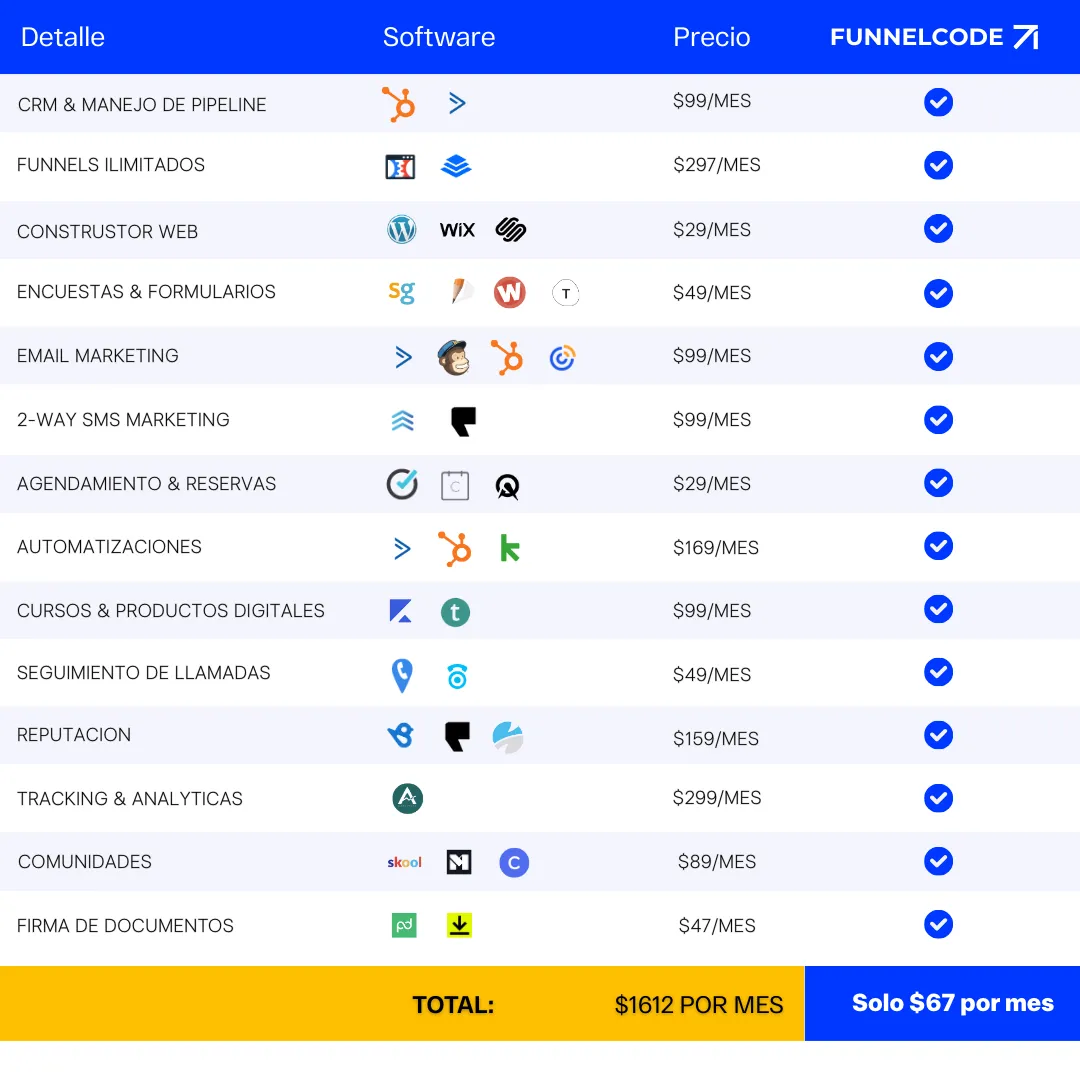
Task: Click the SurveyGizmo sg logo
Action: 401,292
